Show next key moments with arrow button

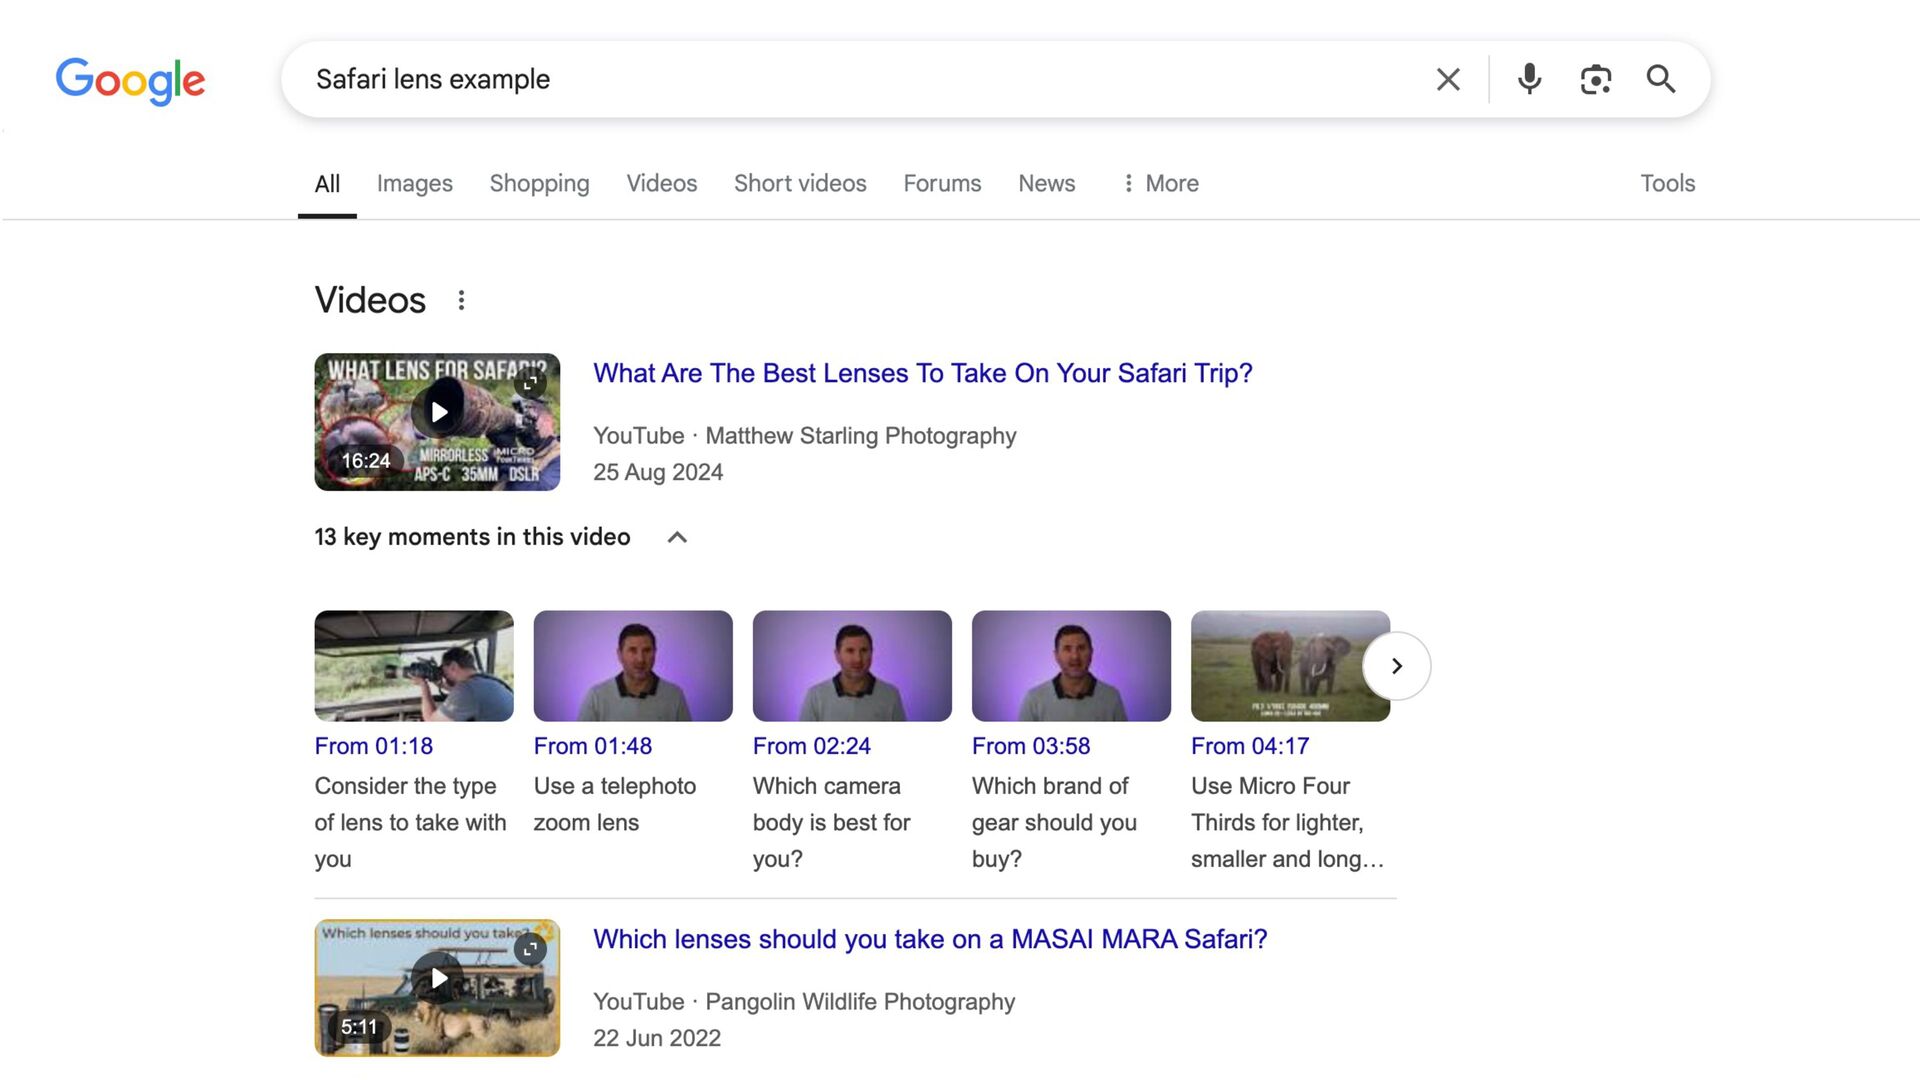[1396, 666]
